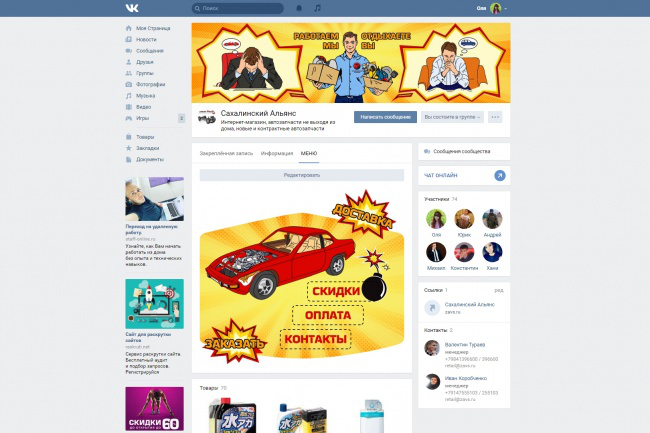Click ОПЛАТА in the menu image

point(328,315)
